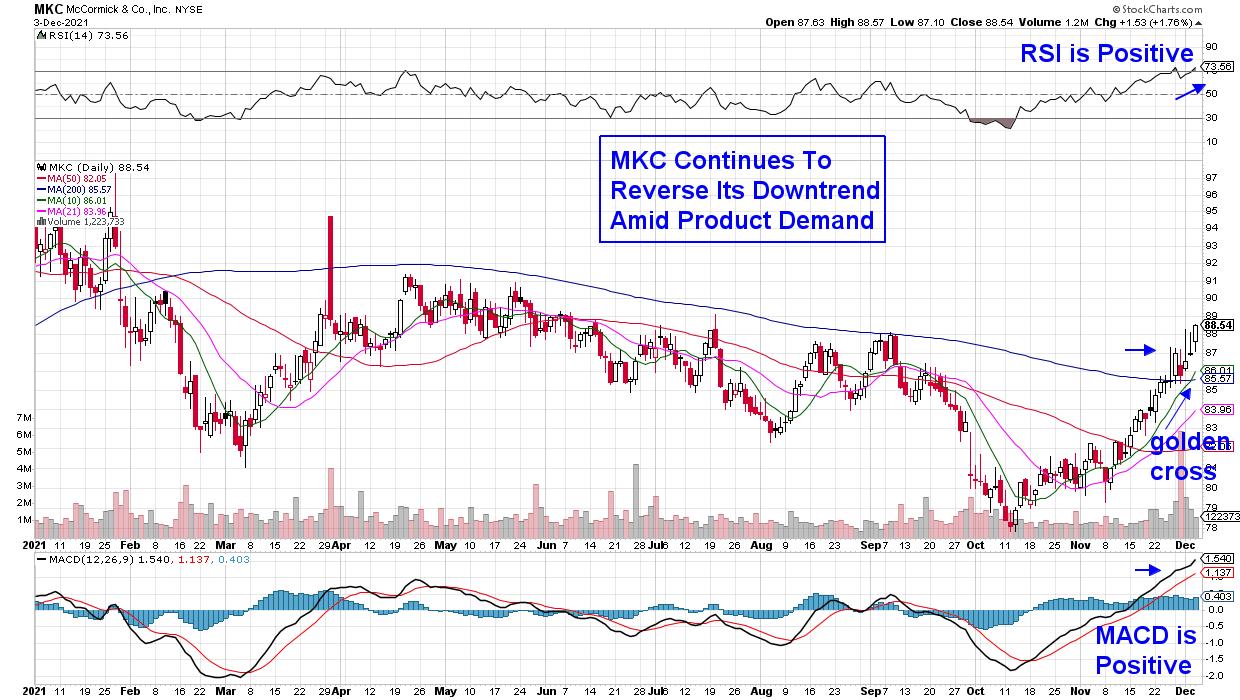This screenshot has width=1240, height=700.
Task: Click the MKC Continues To Reverse annotation box
Action: 742,190
